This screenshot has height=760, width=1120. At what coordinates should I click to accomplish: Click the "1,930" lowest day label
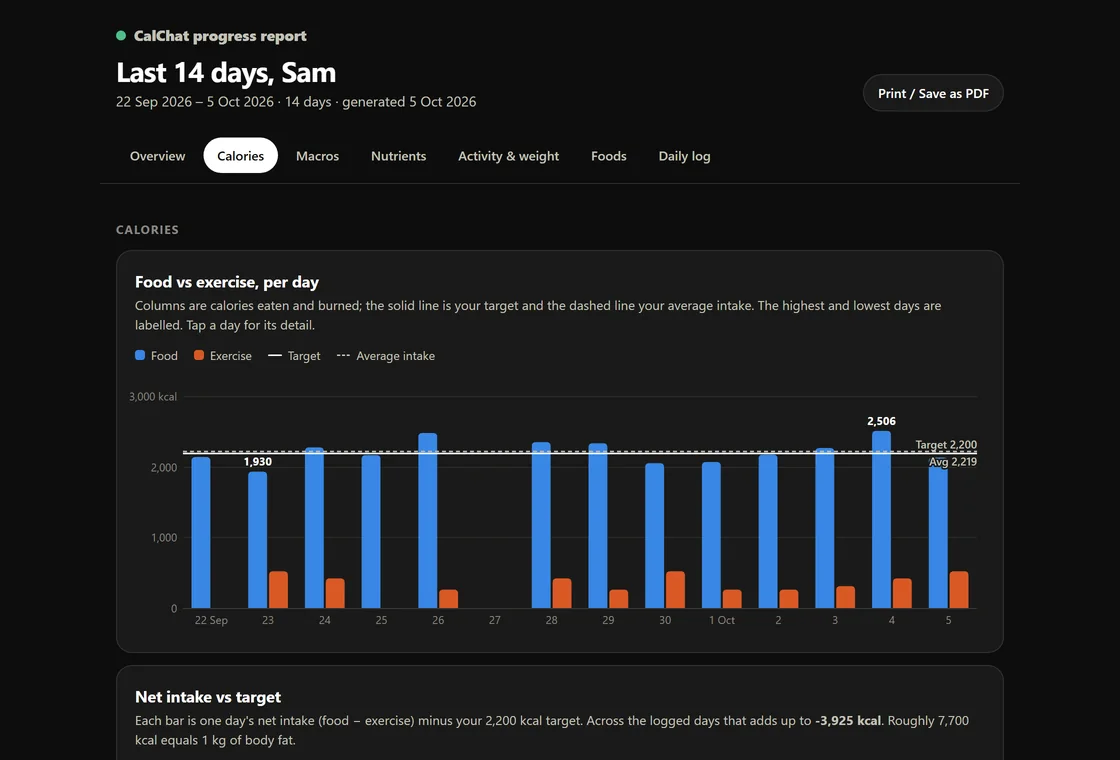pos(257,461)
